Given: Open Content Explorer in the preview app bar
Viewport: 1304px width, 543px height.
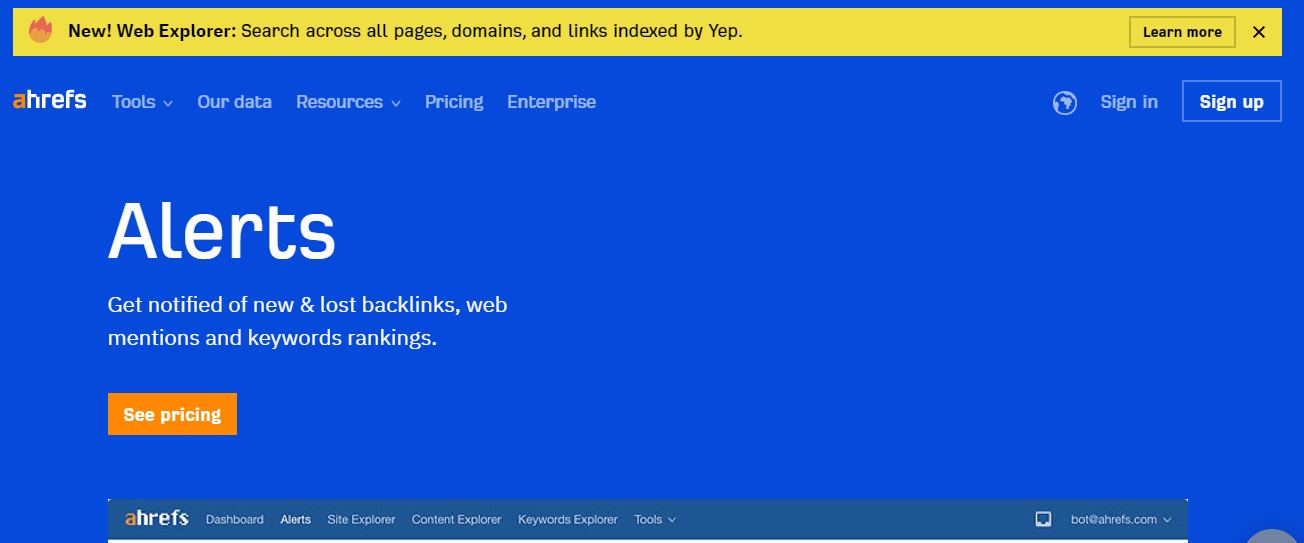Looking at the screenshot, I should pos(457,520).
